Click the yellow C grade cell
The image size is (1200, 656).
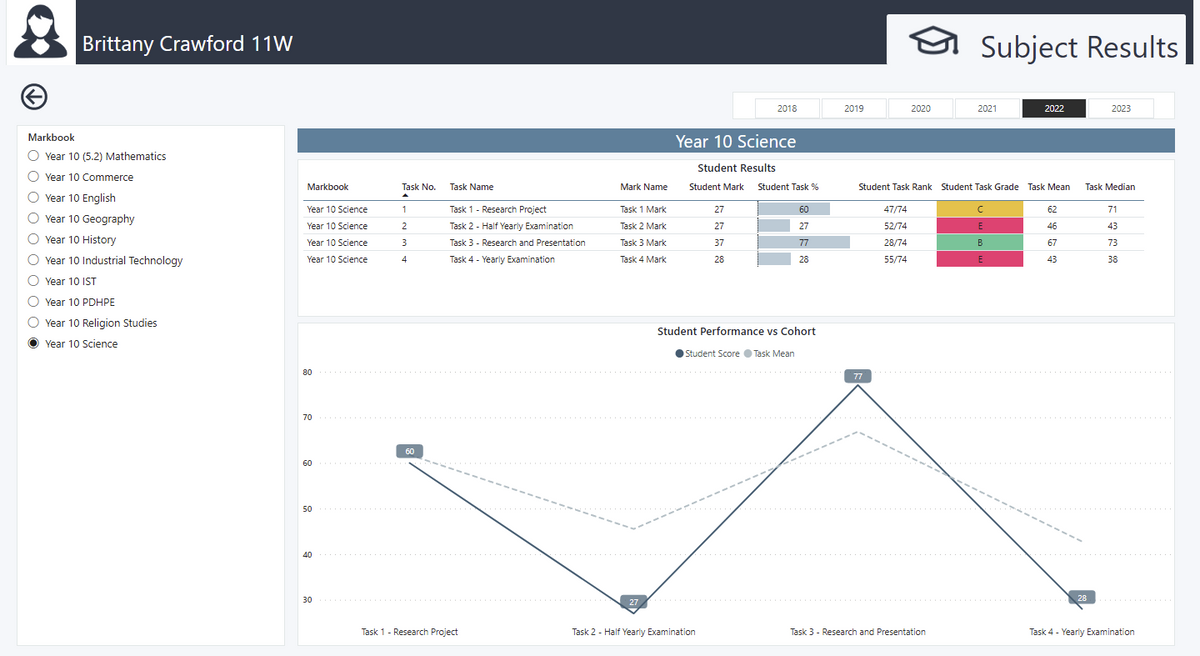(x=979, y=209)
